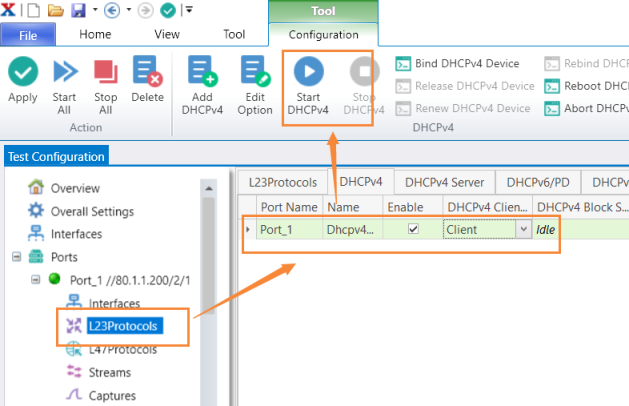This screenshot has height=406, width=629.
Task: Open the File menu
Action: [28, 34]
